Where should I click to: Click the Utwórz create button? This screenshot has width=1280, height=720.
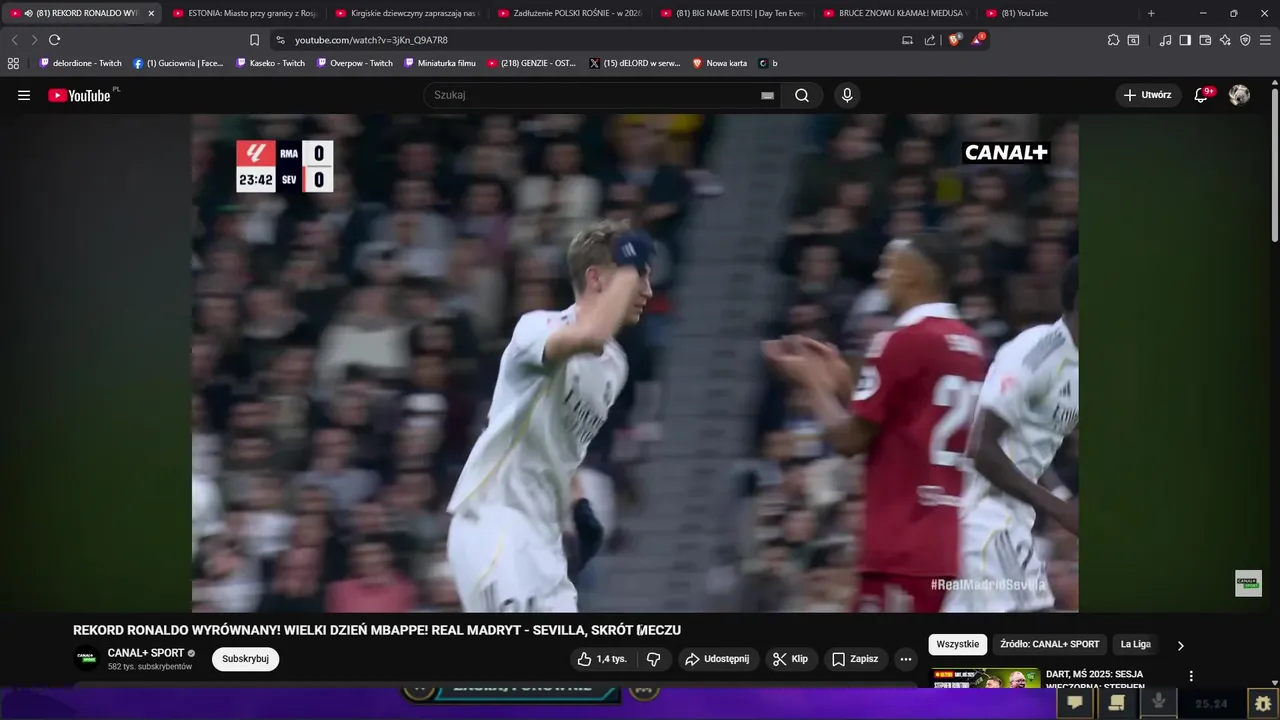pos(1148,95)
